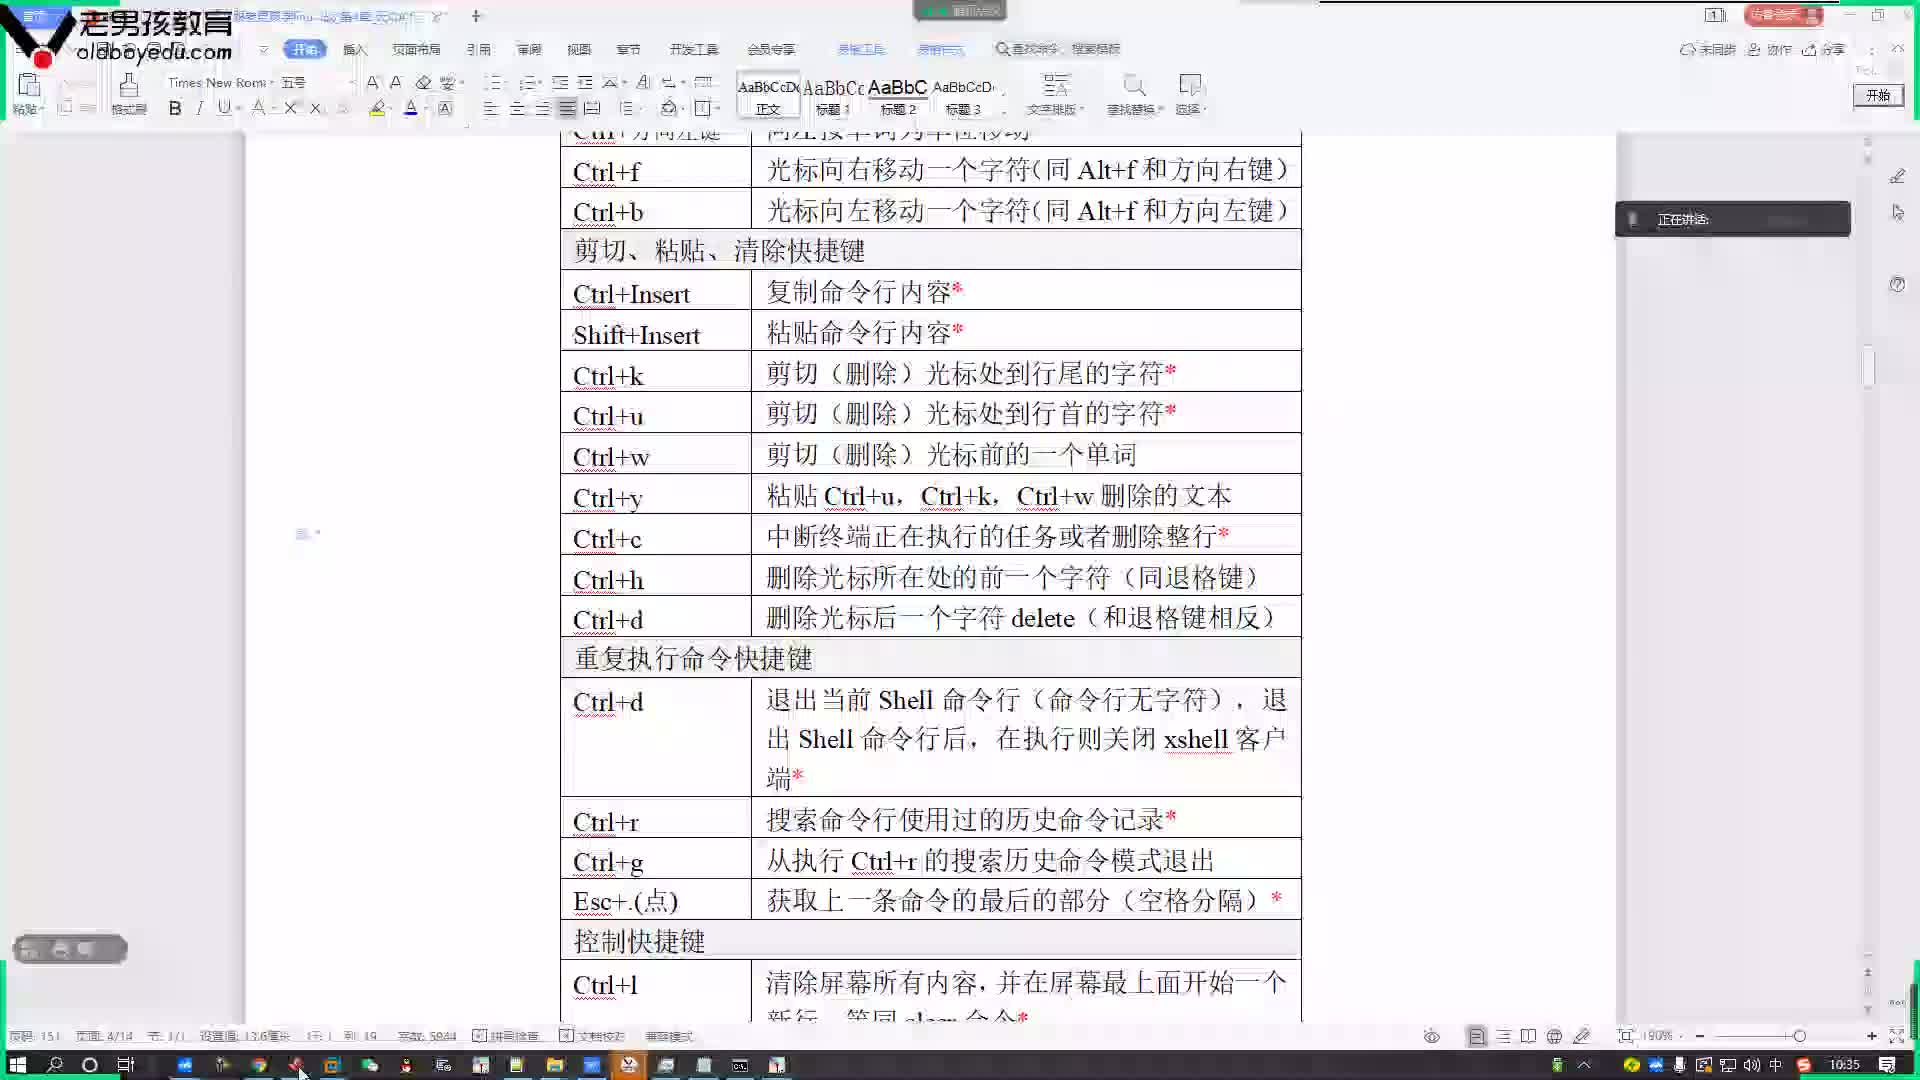Toggle document proofing in status bar
Viewport: 1920px width, 1080px height.
point(592,1036)
